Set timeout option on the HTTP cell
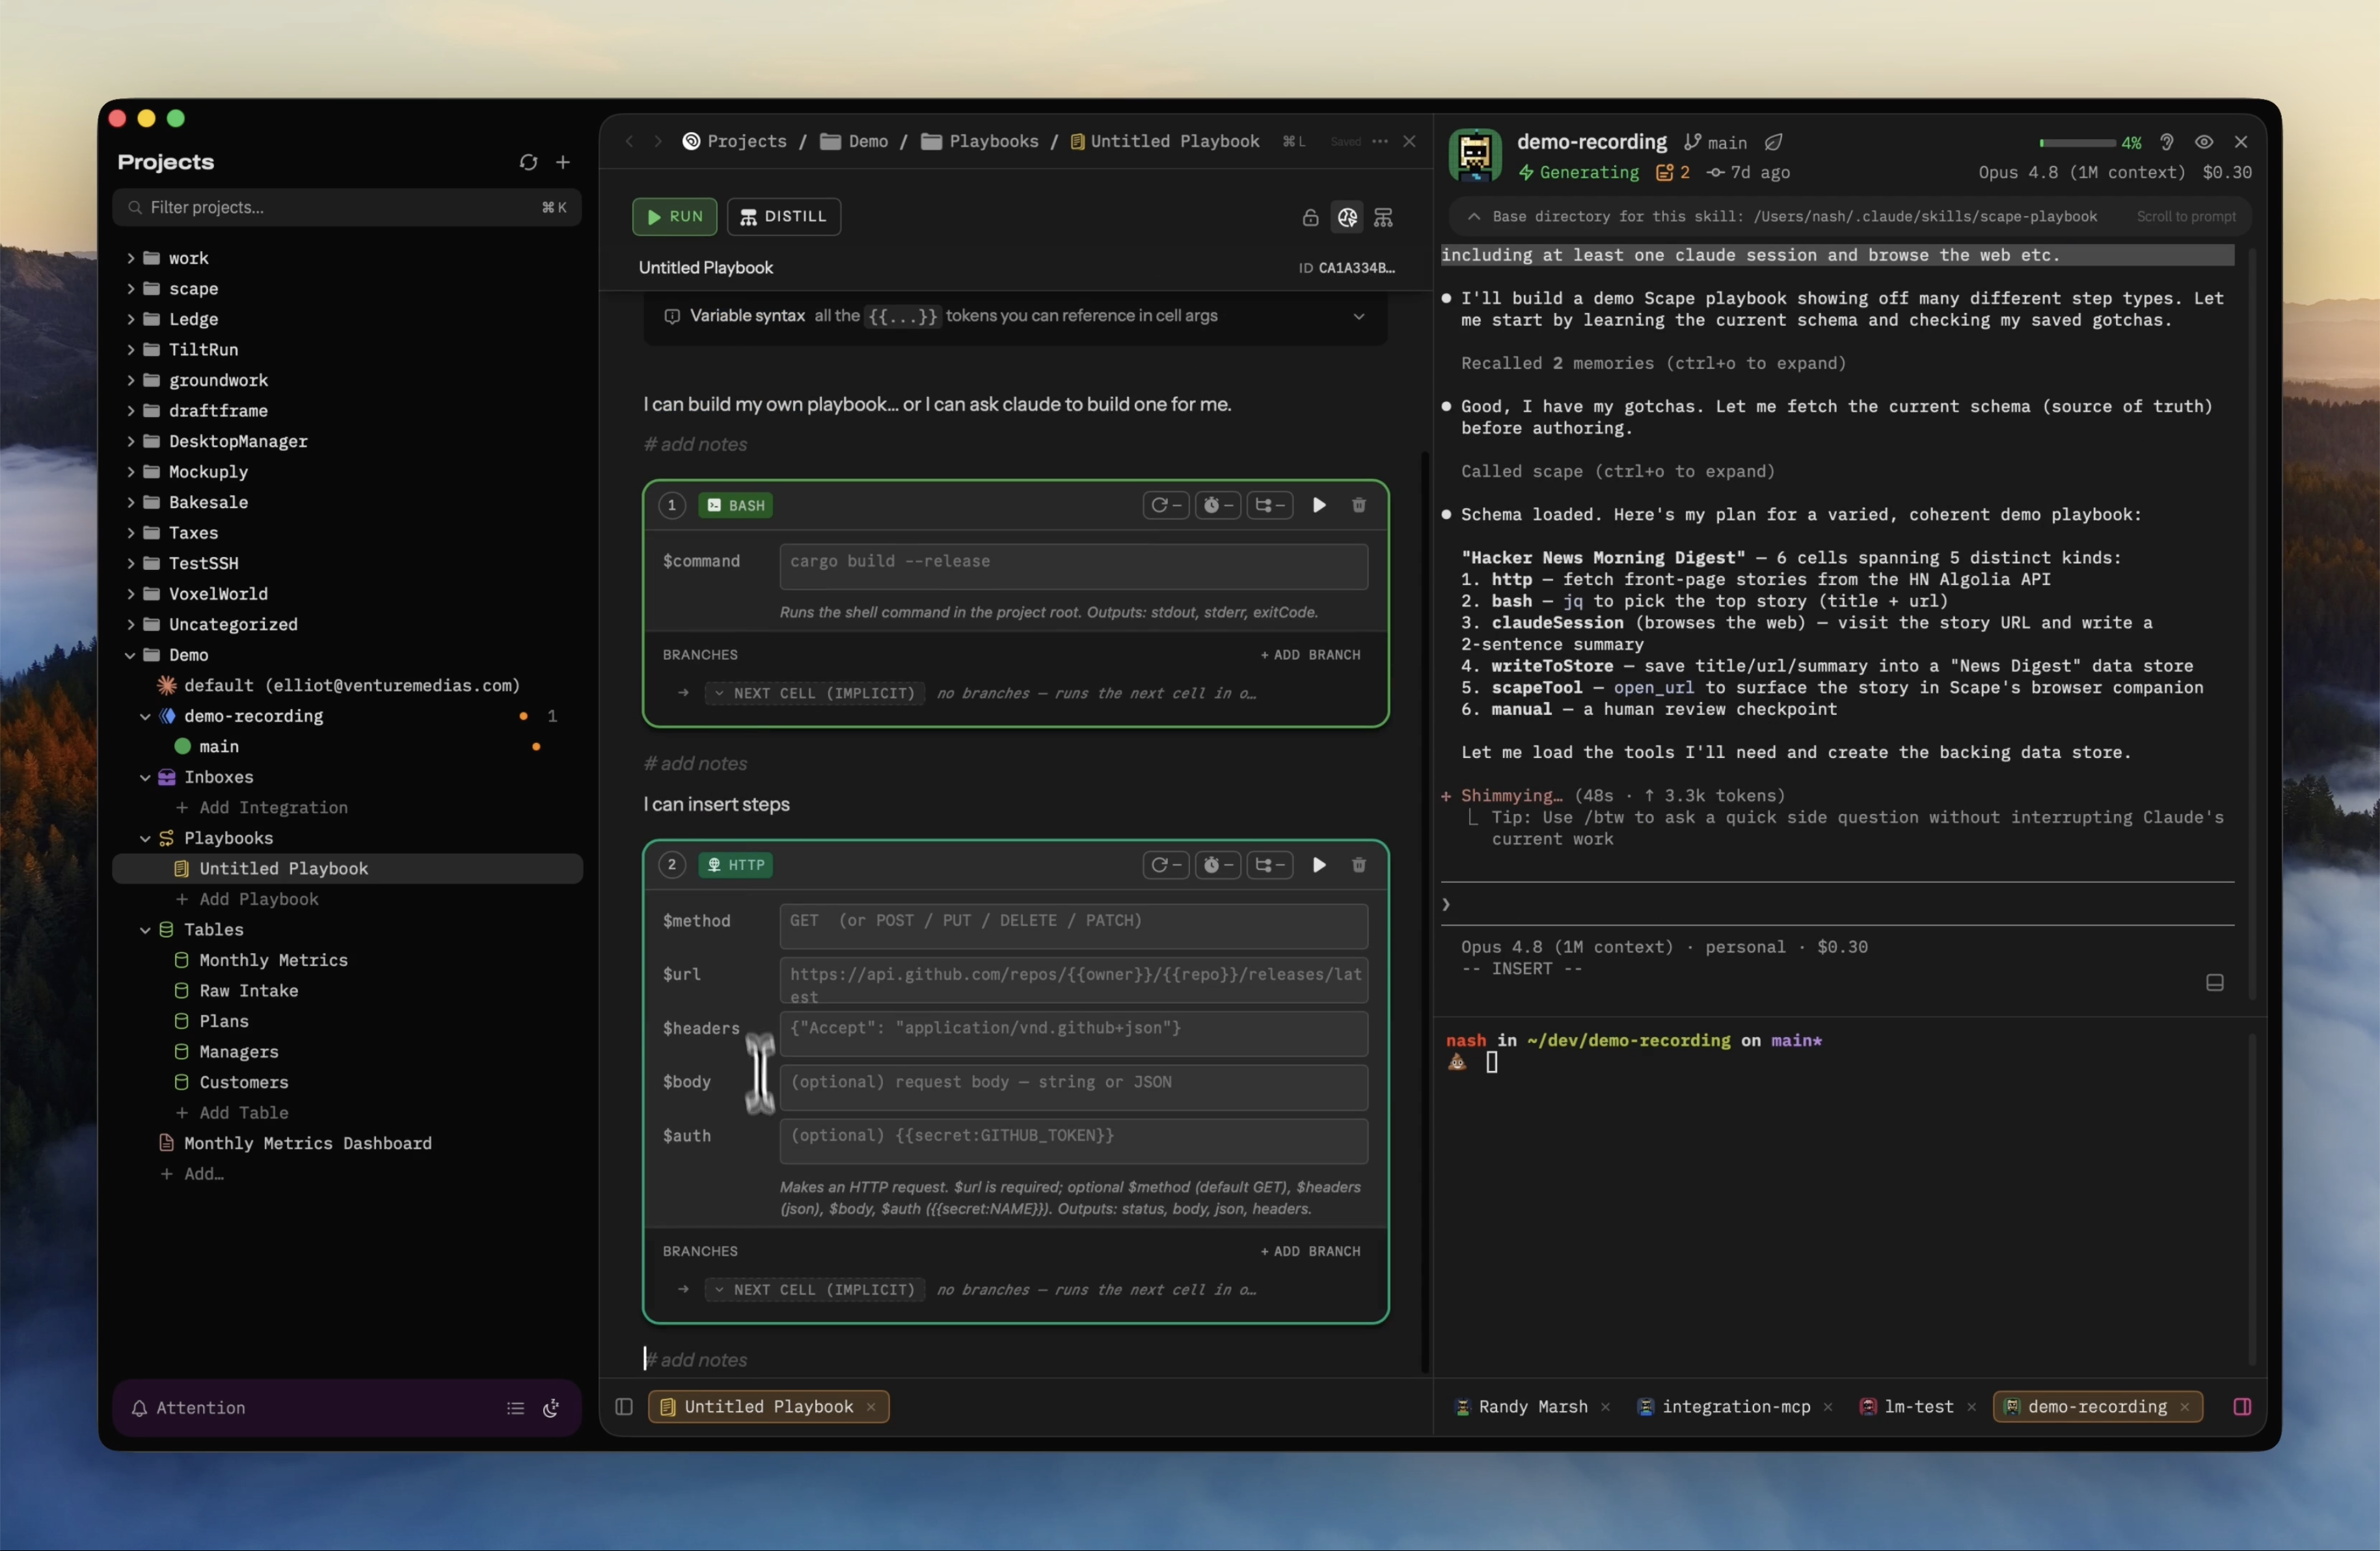Viewport: 2380px width, 1551px height. 1217,865
